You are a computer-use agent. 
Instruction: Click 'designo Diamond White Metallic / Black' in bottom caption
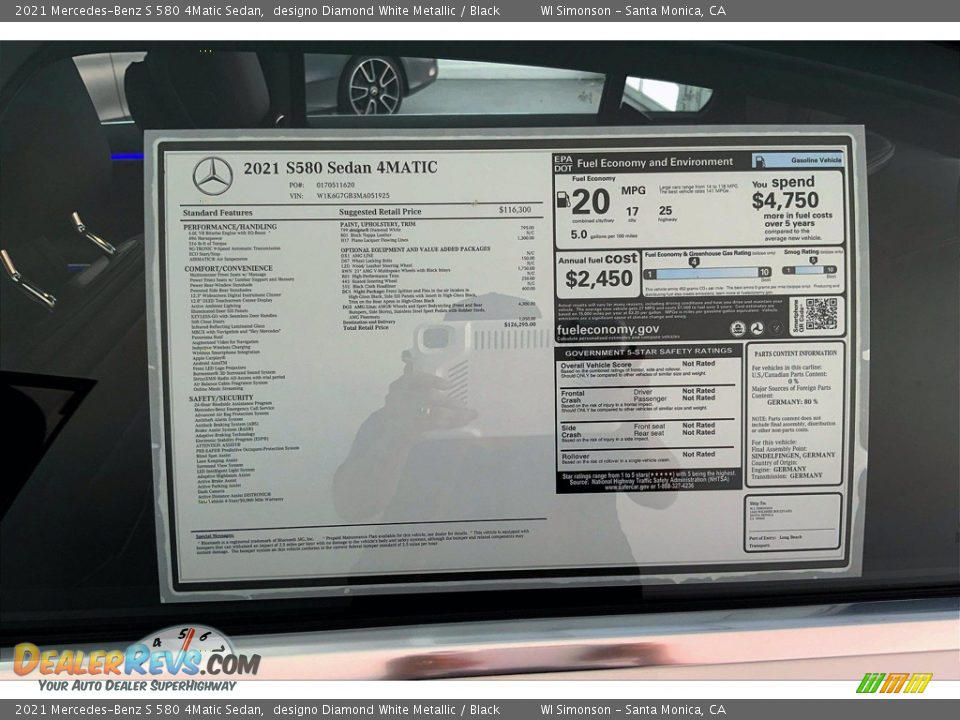(386, 710)
